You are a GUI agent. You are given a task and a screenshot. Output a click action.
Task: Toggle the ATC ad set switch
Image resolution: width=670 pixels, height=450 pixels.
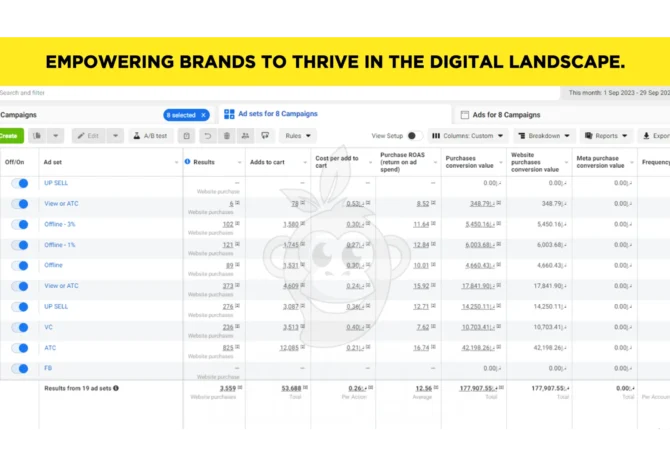[x=20, y=348]
